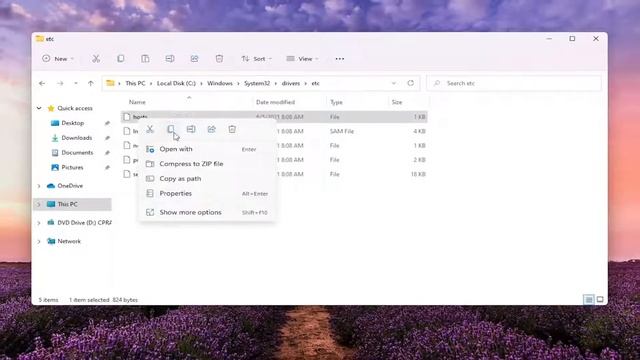Sort by the Type column header

[x=336, y=102]
